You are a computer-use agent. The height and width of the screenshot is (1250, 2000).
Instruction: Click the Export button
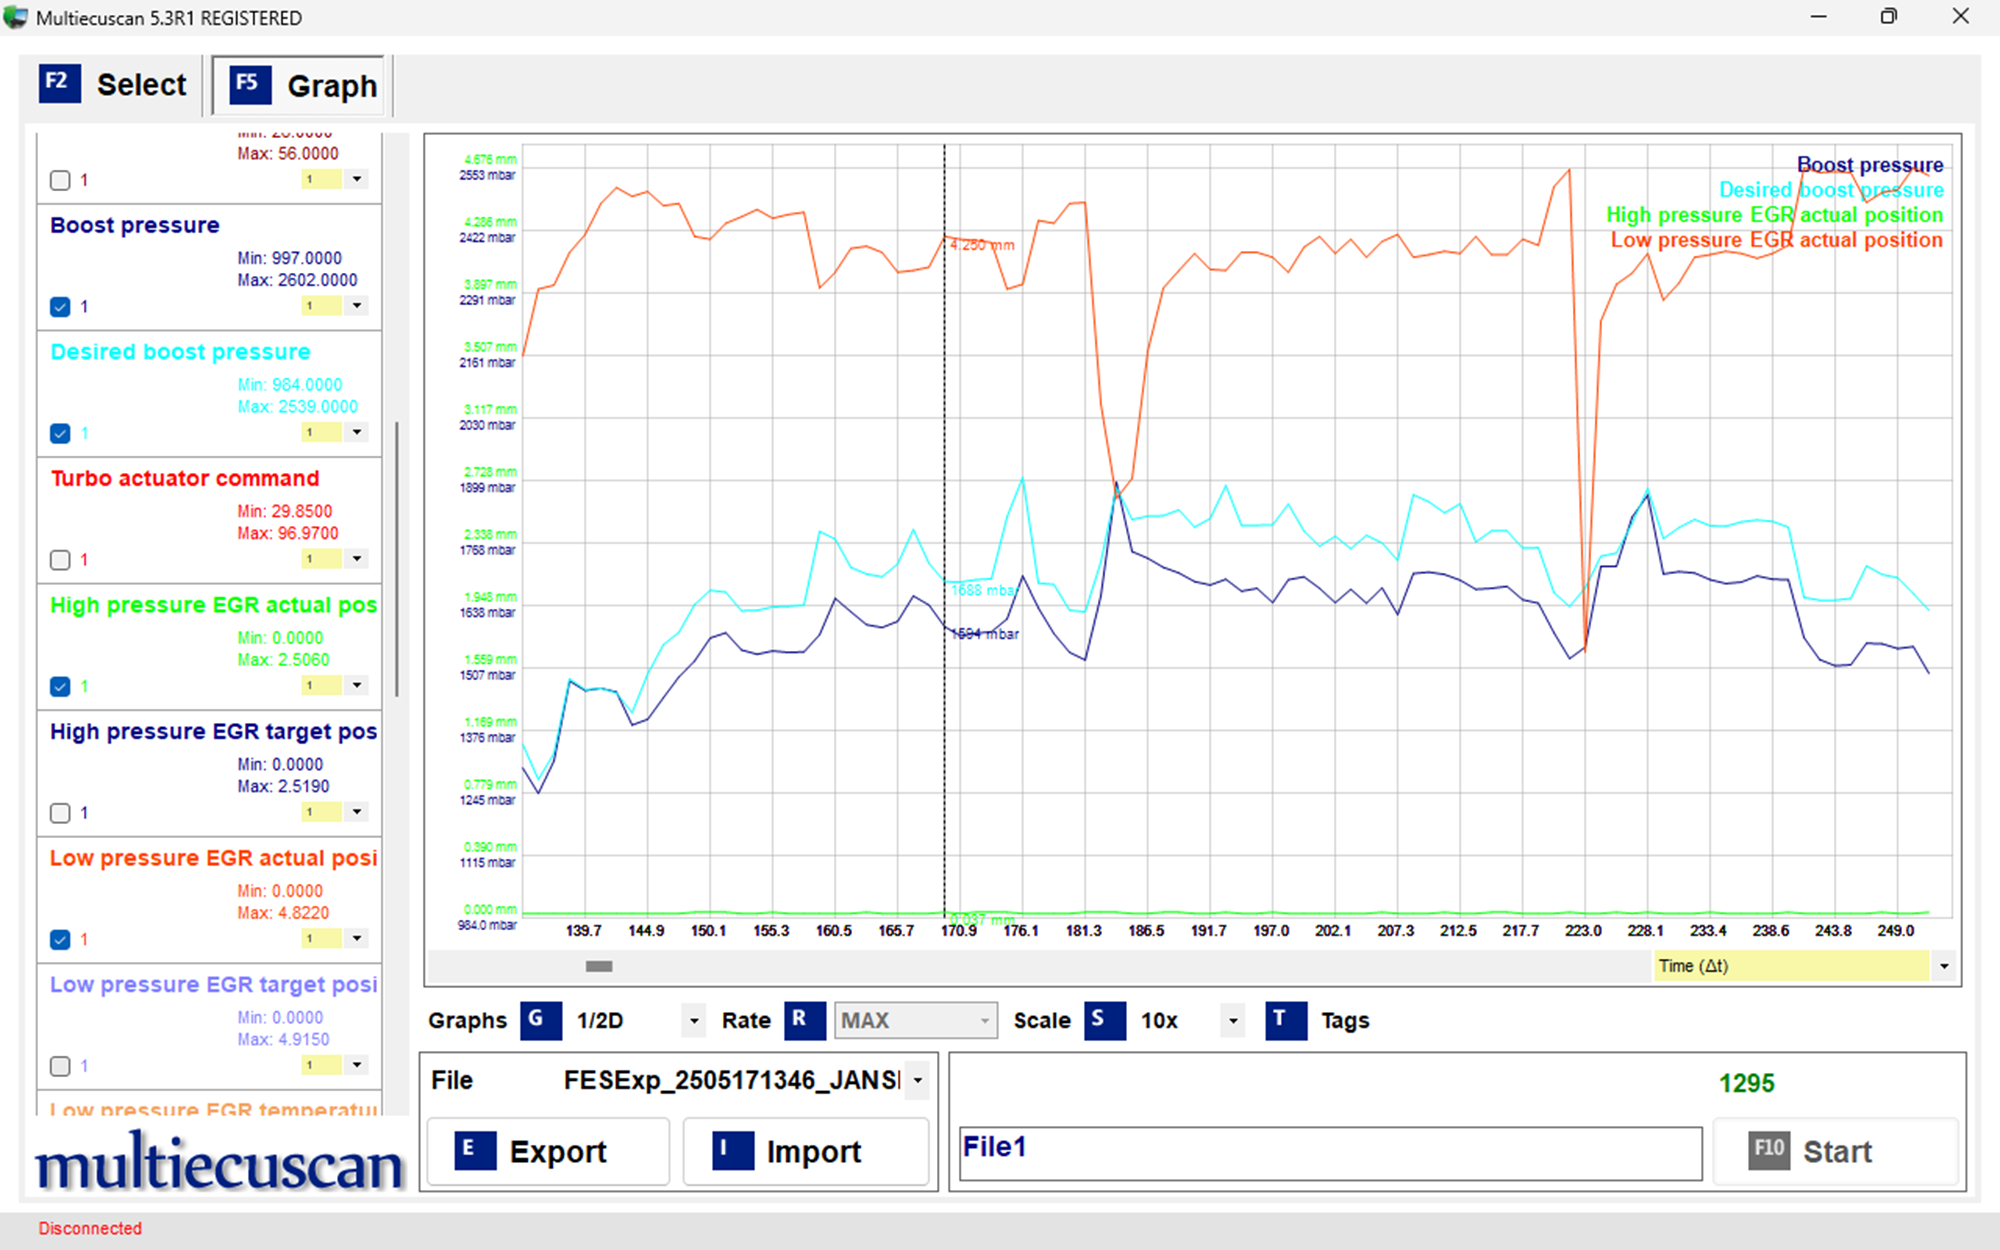(548, 1151)
